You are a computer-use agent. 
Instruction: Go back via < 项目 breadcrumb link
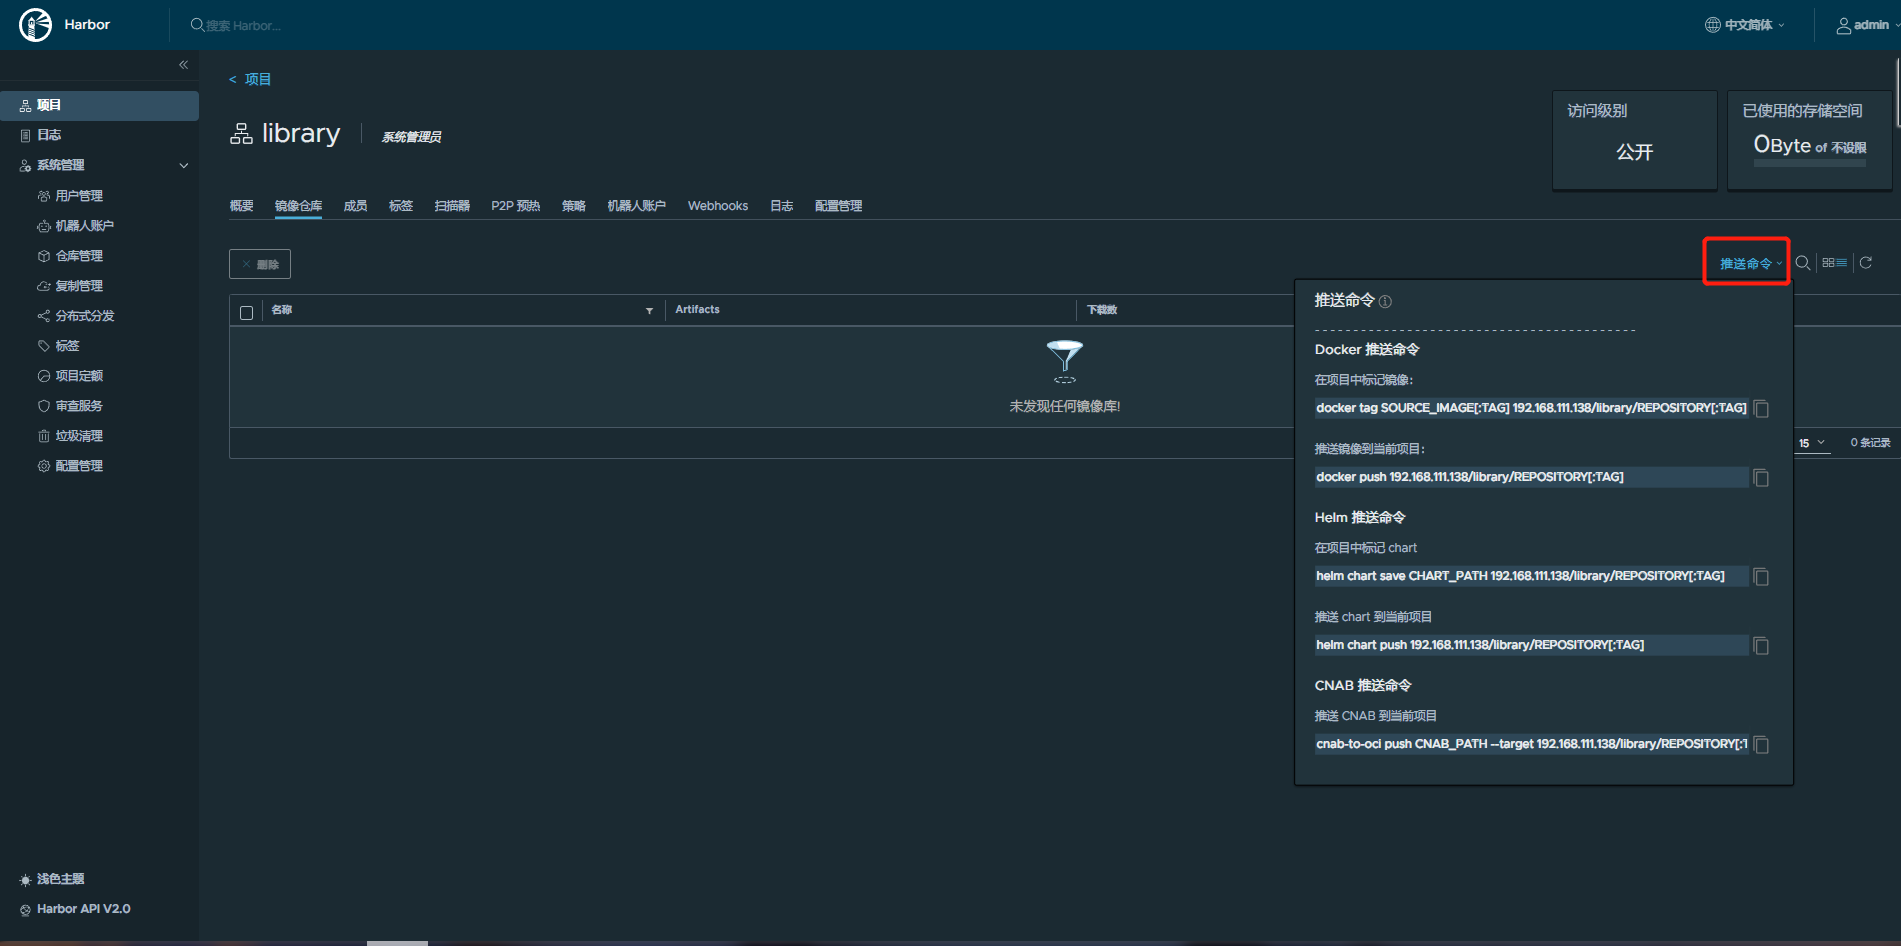pyautogui.click(x=250, y=79)
